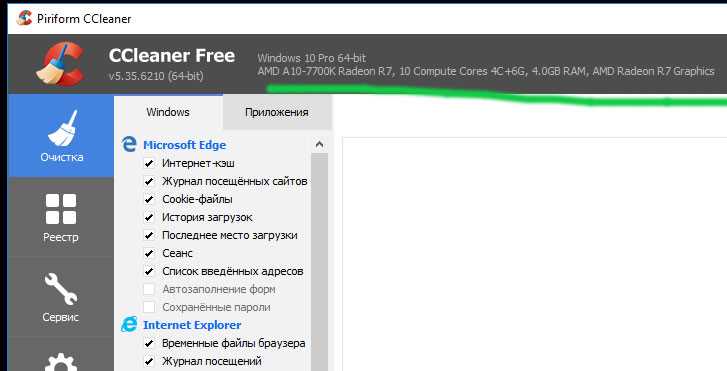Click the Microsoft Edge browser icon
The image size is (727, 371).
(129, 144)
